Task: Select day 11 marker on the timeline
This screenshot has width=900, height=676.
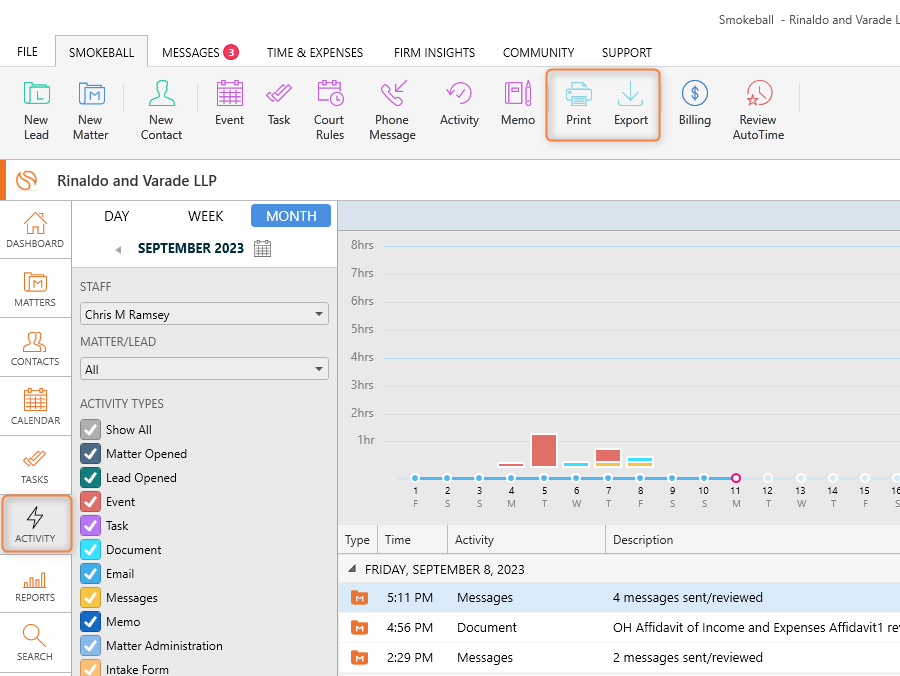Action: [736, 477]
